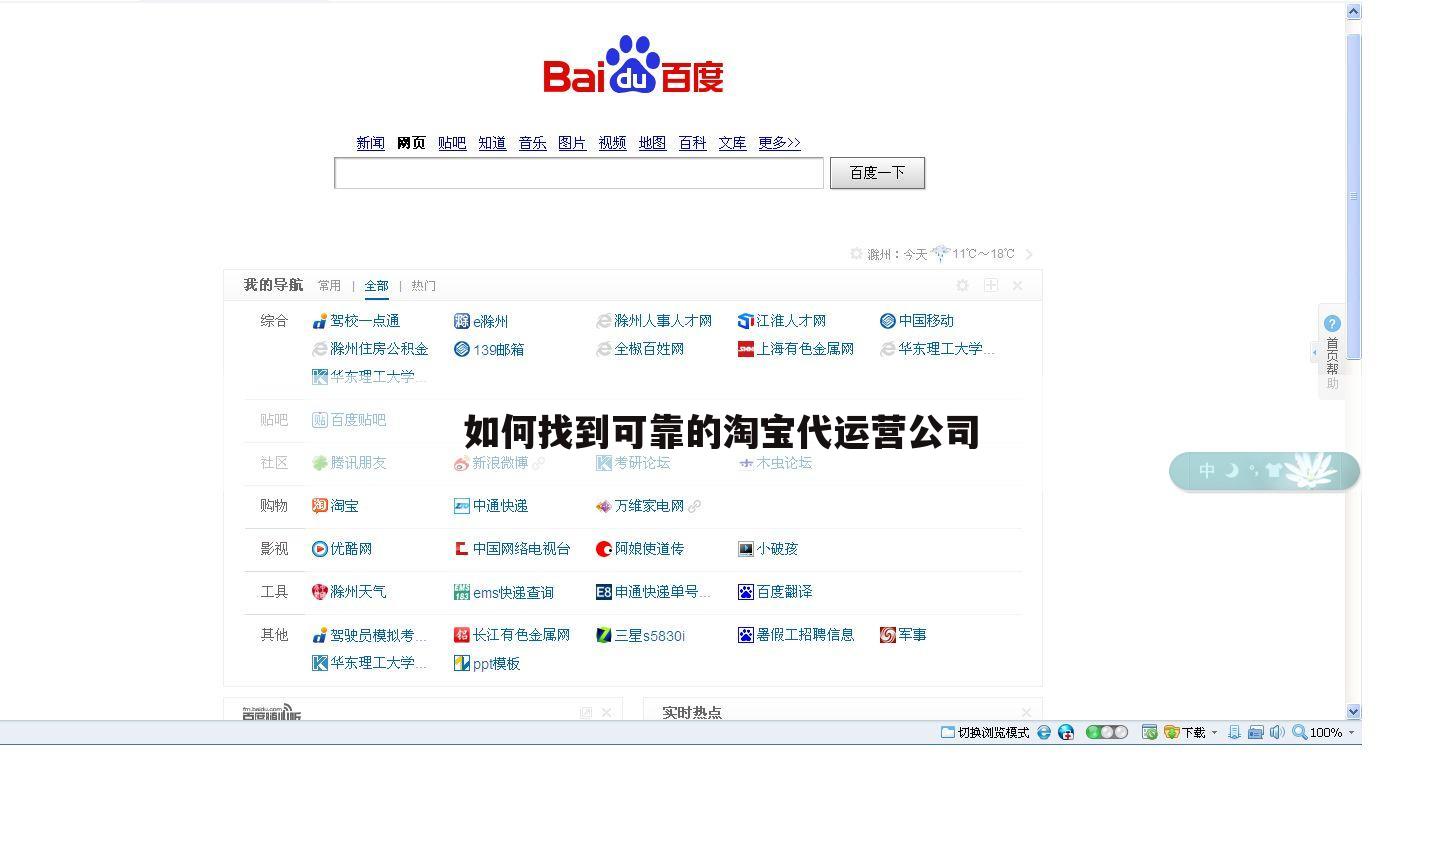This screenshot has width=1440, height=867.
Task: Click 百度一下 search button
Action: pyautogui.click(x=877, y=173)
